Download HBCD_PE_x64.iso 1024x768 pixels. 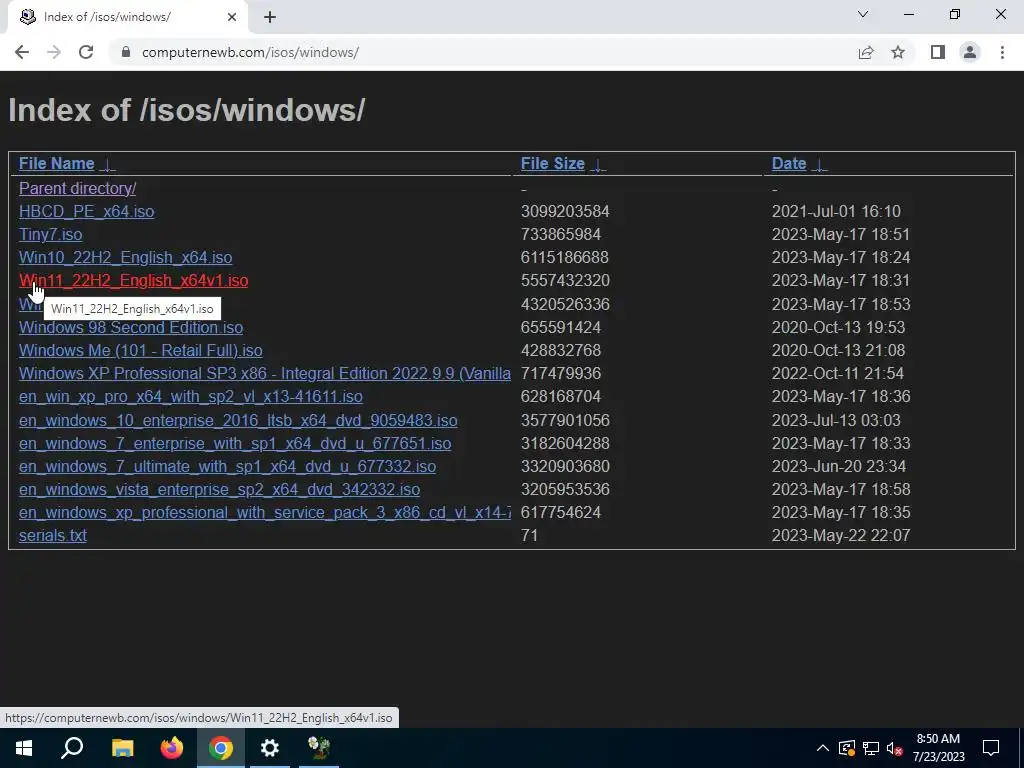[86, 212]
